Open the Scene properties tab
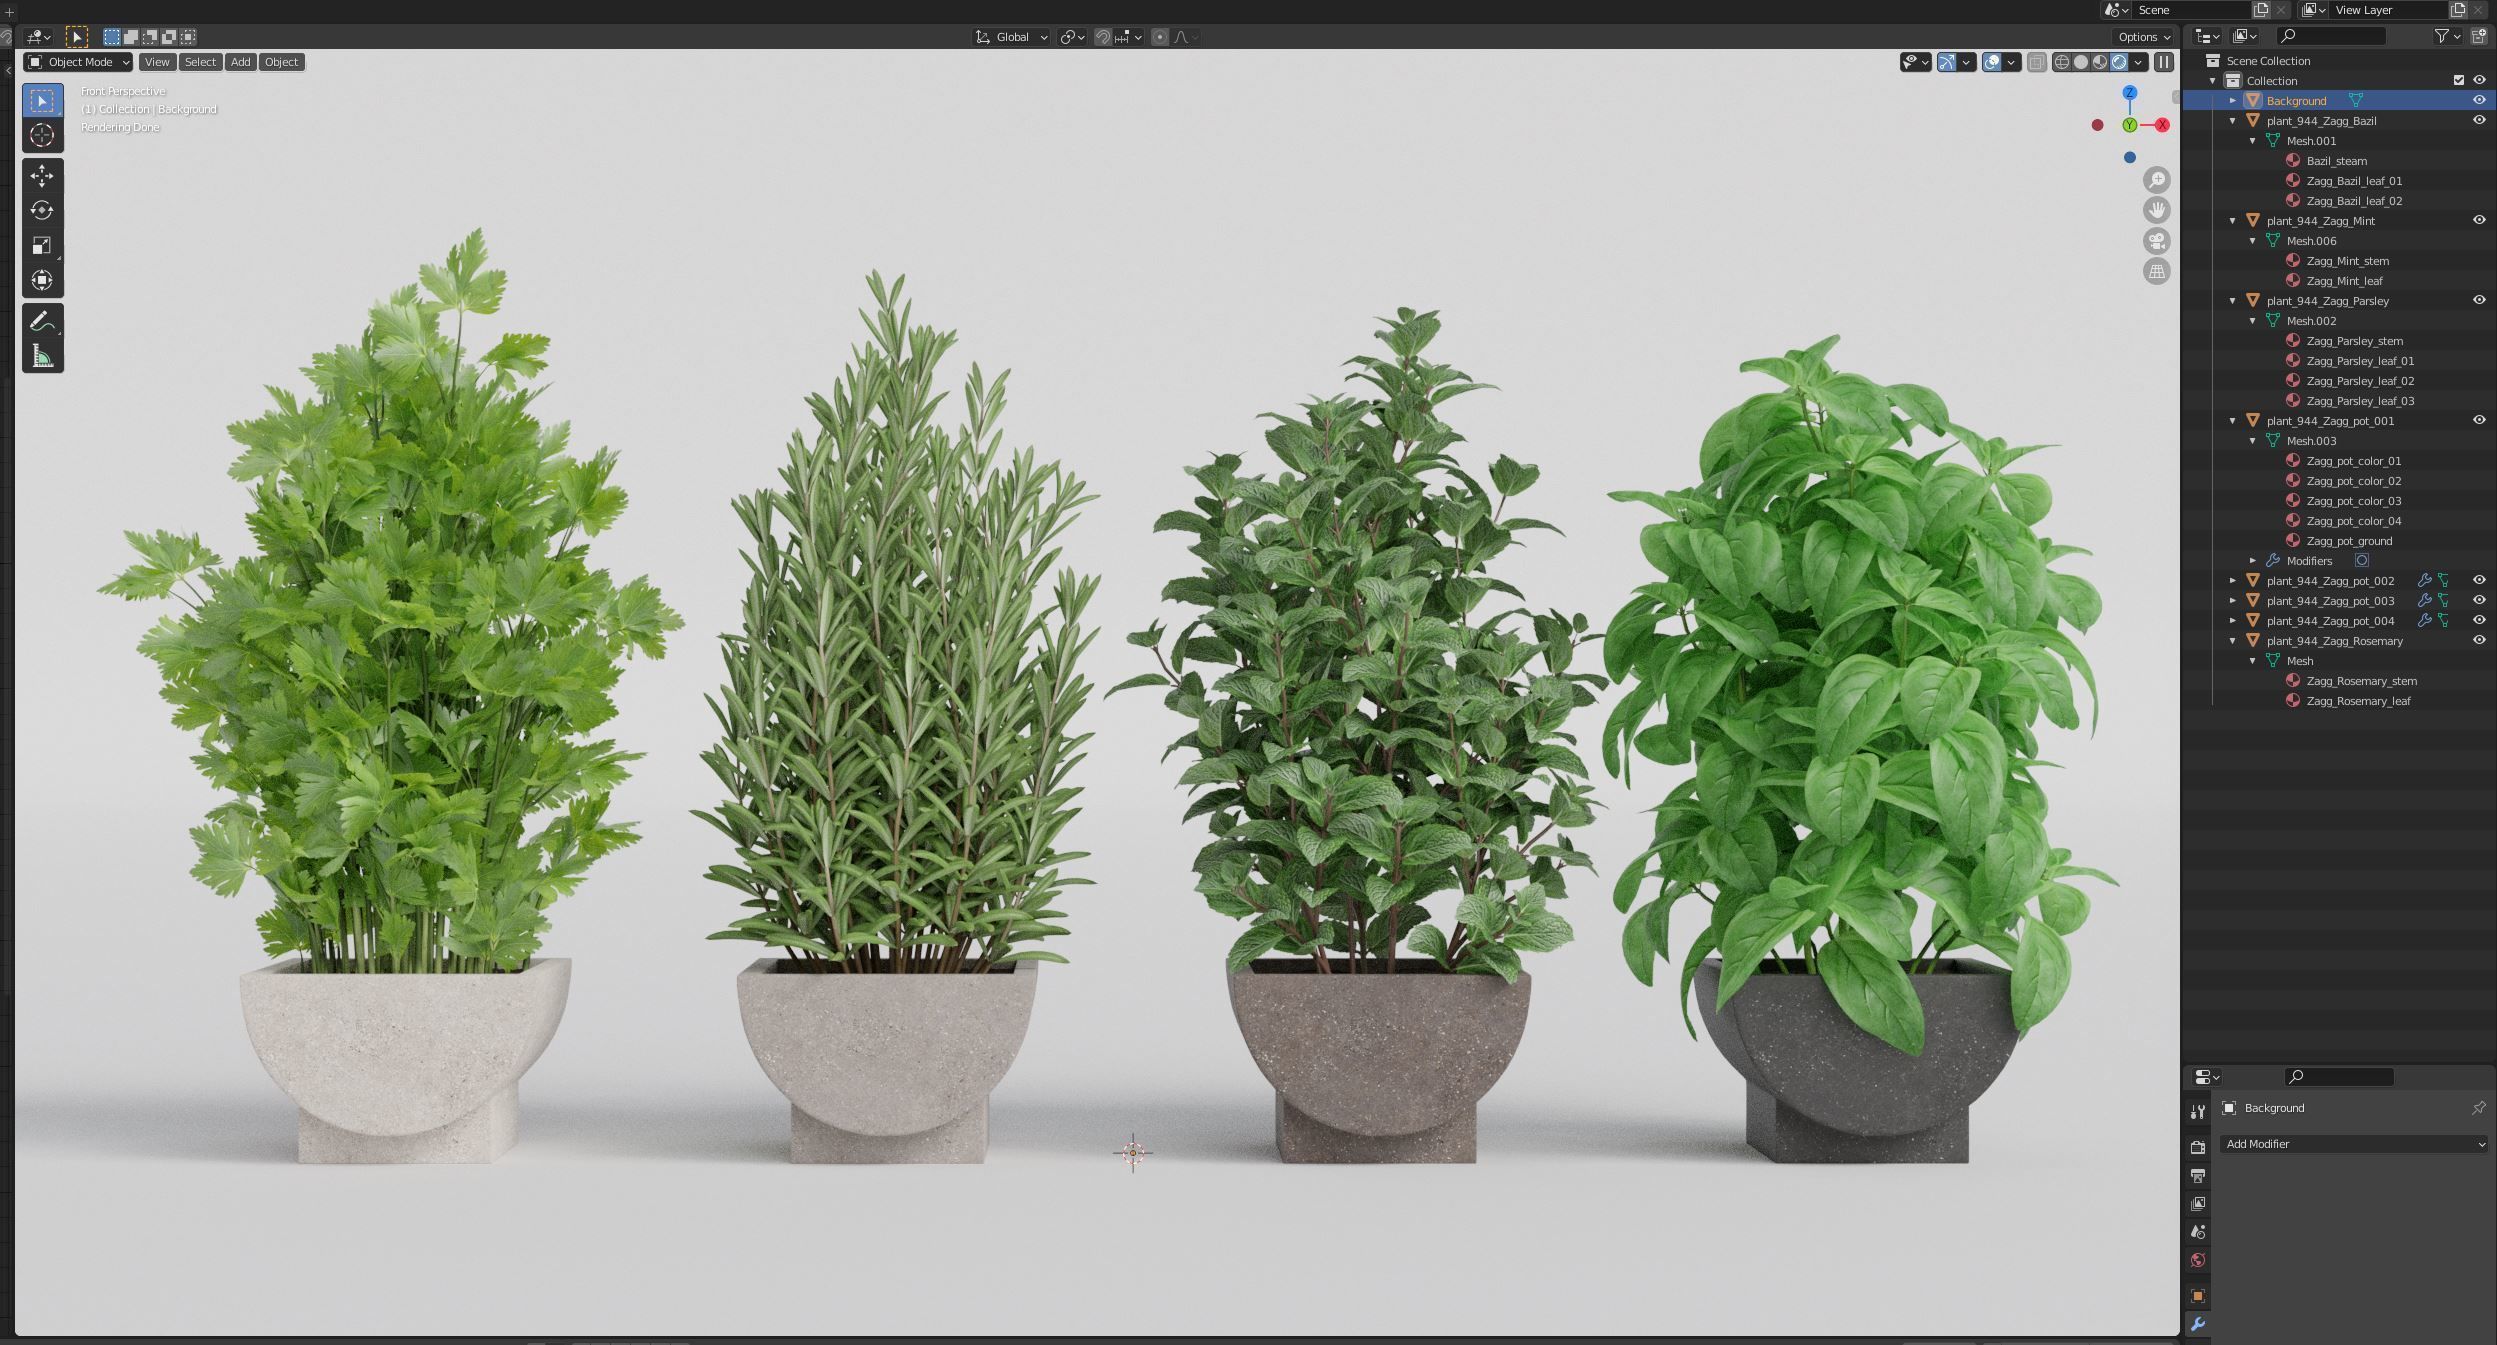 (2198, 1232)
